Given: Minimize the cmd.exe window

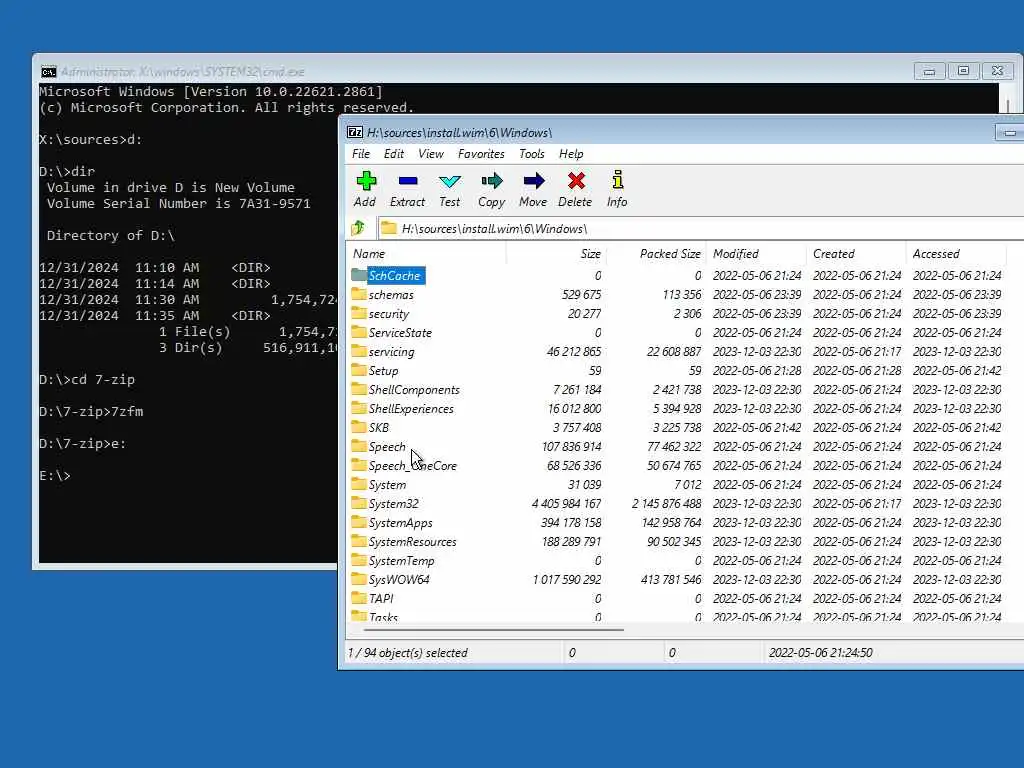Looking at the screenshot, I should tap(929, 71).
